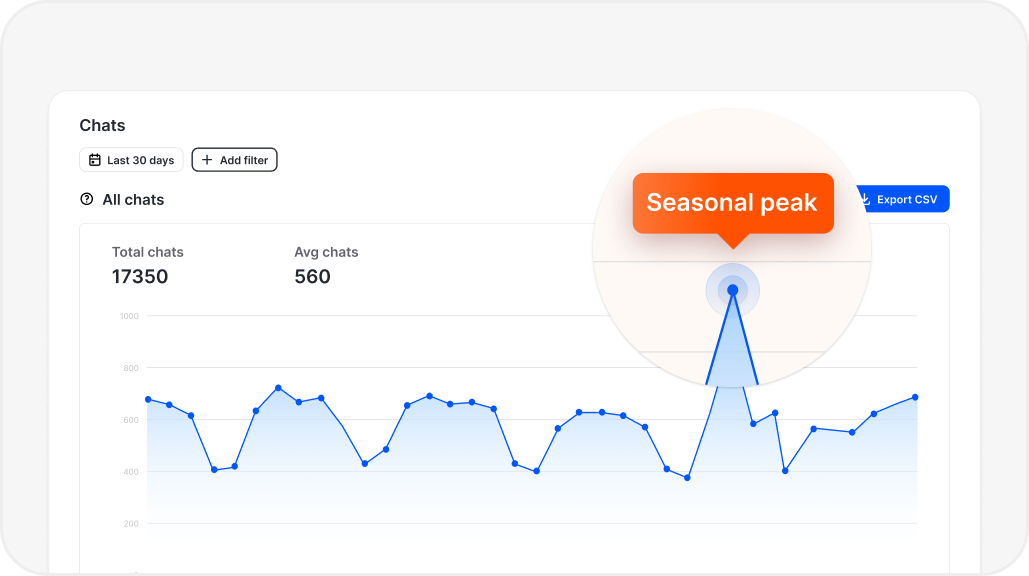Click the Avg chats metric value
Image resolution: width=1029 pixels, height=576 pixels.
pyautogui.click(x=313, y=277)
